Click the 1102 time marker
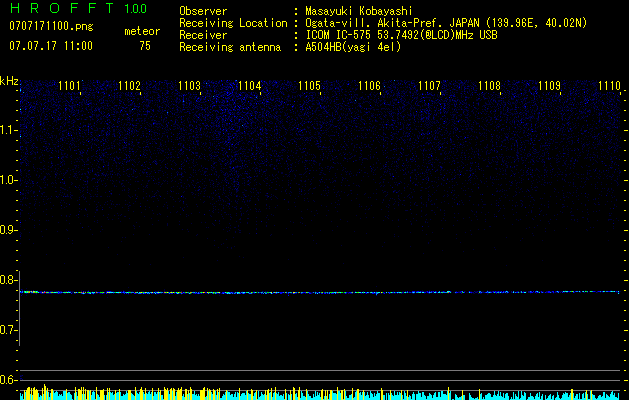Screen dimensions: 629x400 (x=129, y=86)
